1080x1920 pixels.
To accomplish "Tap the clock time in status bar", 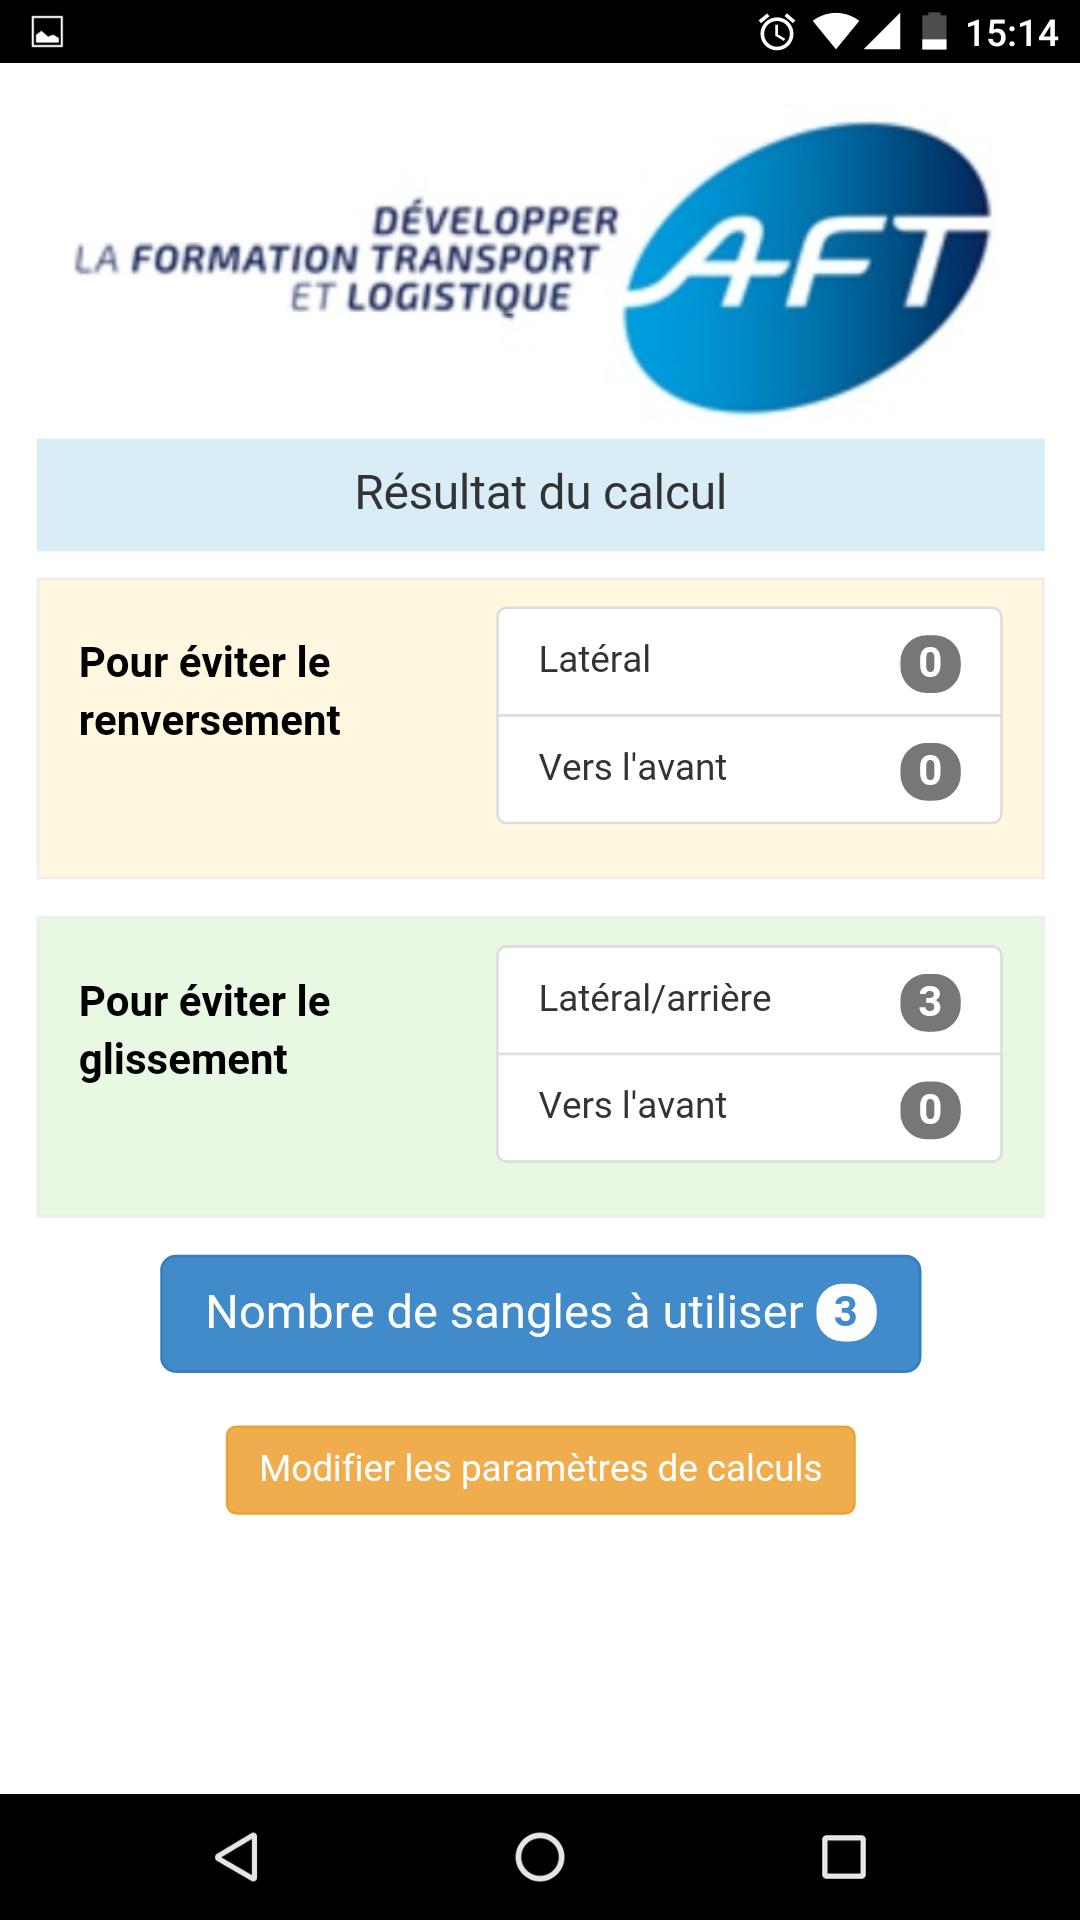I will click(x=1011, y=33).
